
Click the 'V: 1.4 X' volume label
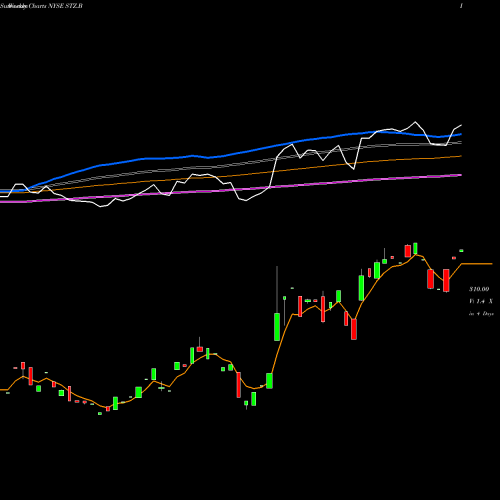[x=481, y=301]
